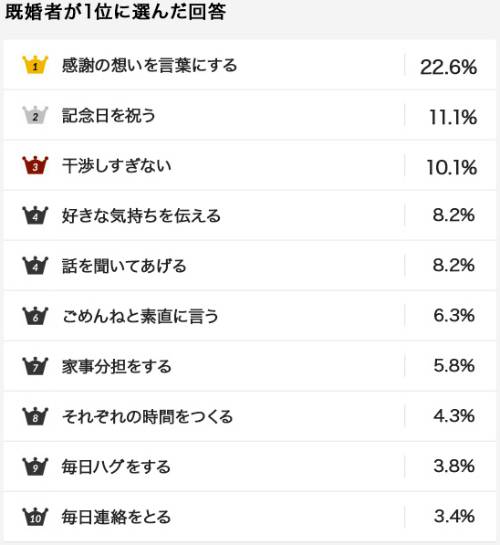Select 記念日を祝う answer text
Viewport: 500px width, 545px height.
pos(108,115)
